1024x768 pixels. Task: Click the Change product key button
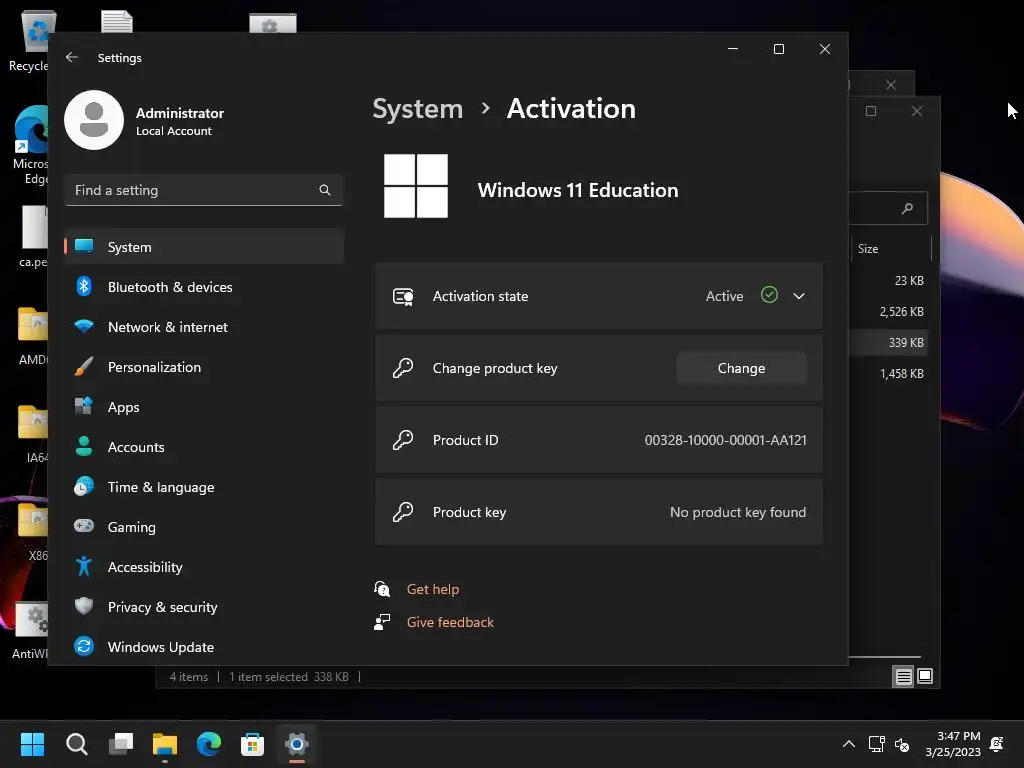[741, 368]
